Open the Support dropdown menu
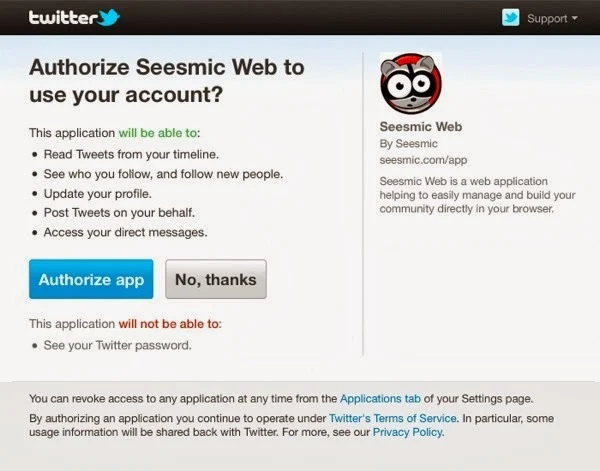Image resolution: width=600 pixels, height=471 pixels. (552, 18)
